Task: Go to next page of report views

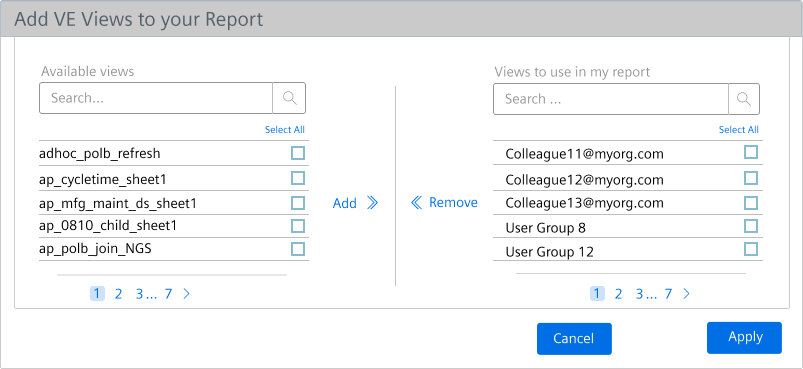Action: click(687, 294)
